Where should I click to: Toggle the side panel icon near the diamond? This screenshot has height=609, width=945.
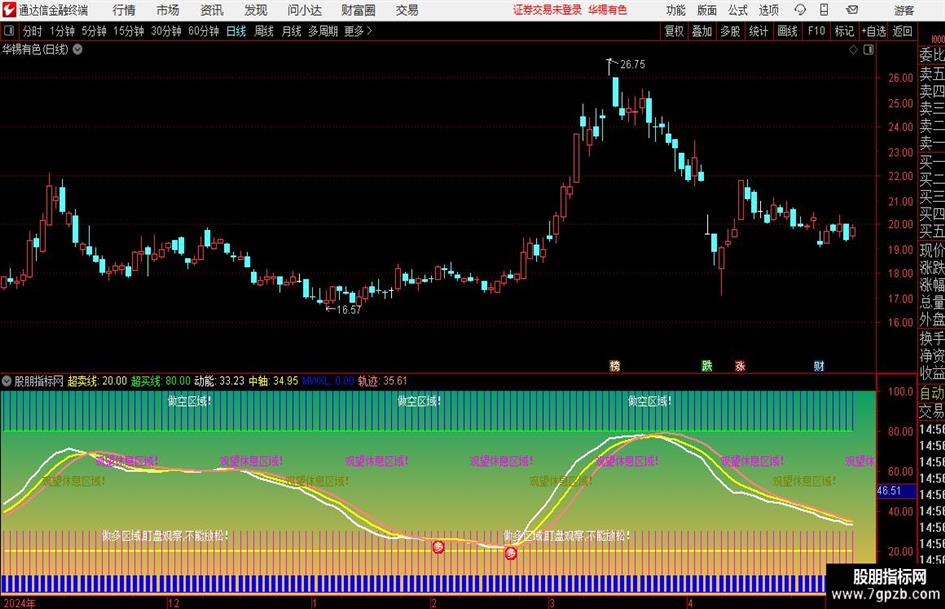tap(868, 50)
